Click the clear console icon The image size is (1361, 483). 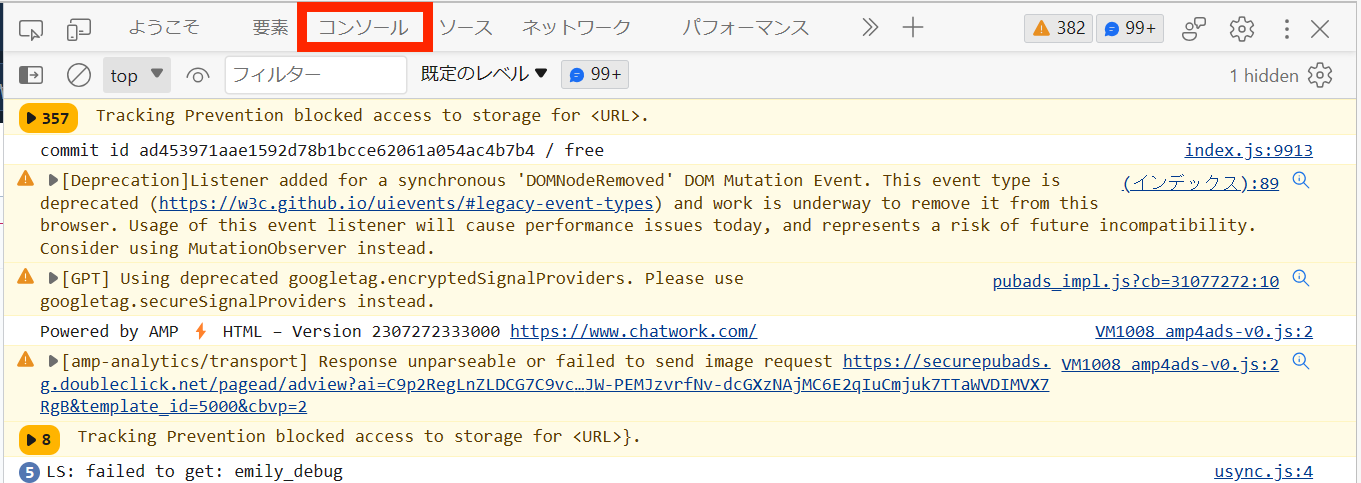click(x=79, y=75)
